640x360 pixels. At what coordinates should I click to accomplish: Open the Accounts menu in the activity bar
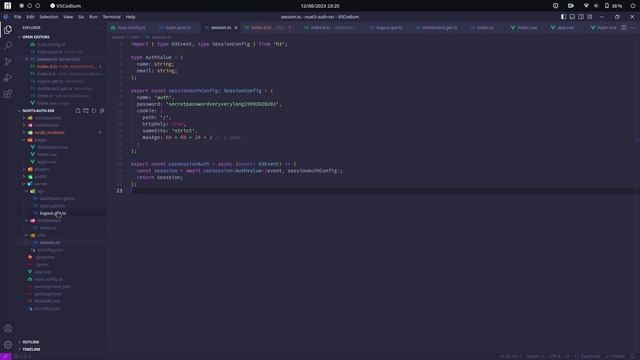click(x=8, y=329)
